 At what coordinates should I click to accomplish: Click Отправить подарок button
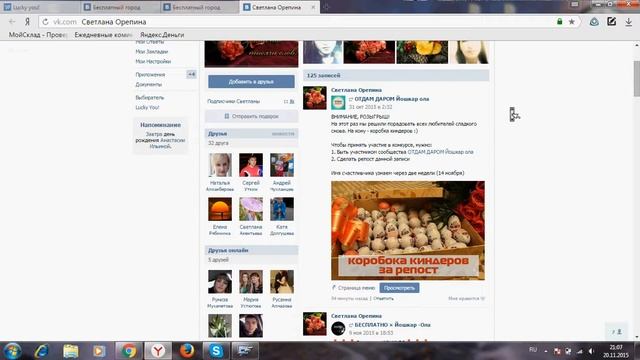251,116
